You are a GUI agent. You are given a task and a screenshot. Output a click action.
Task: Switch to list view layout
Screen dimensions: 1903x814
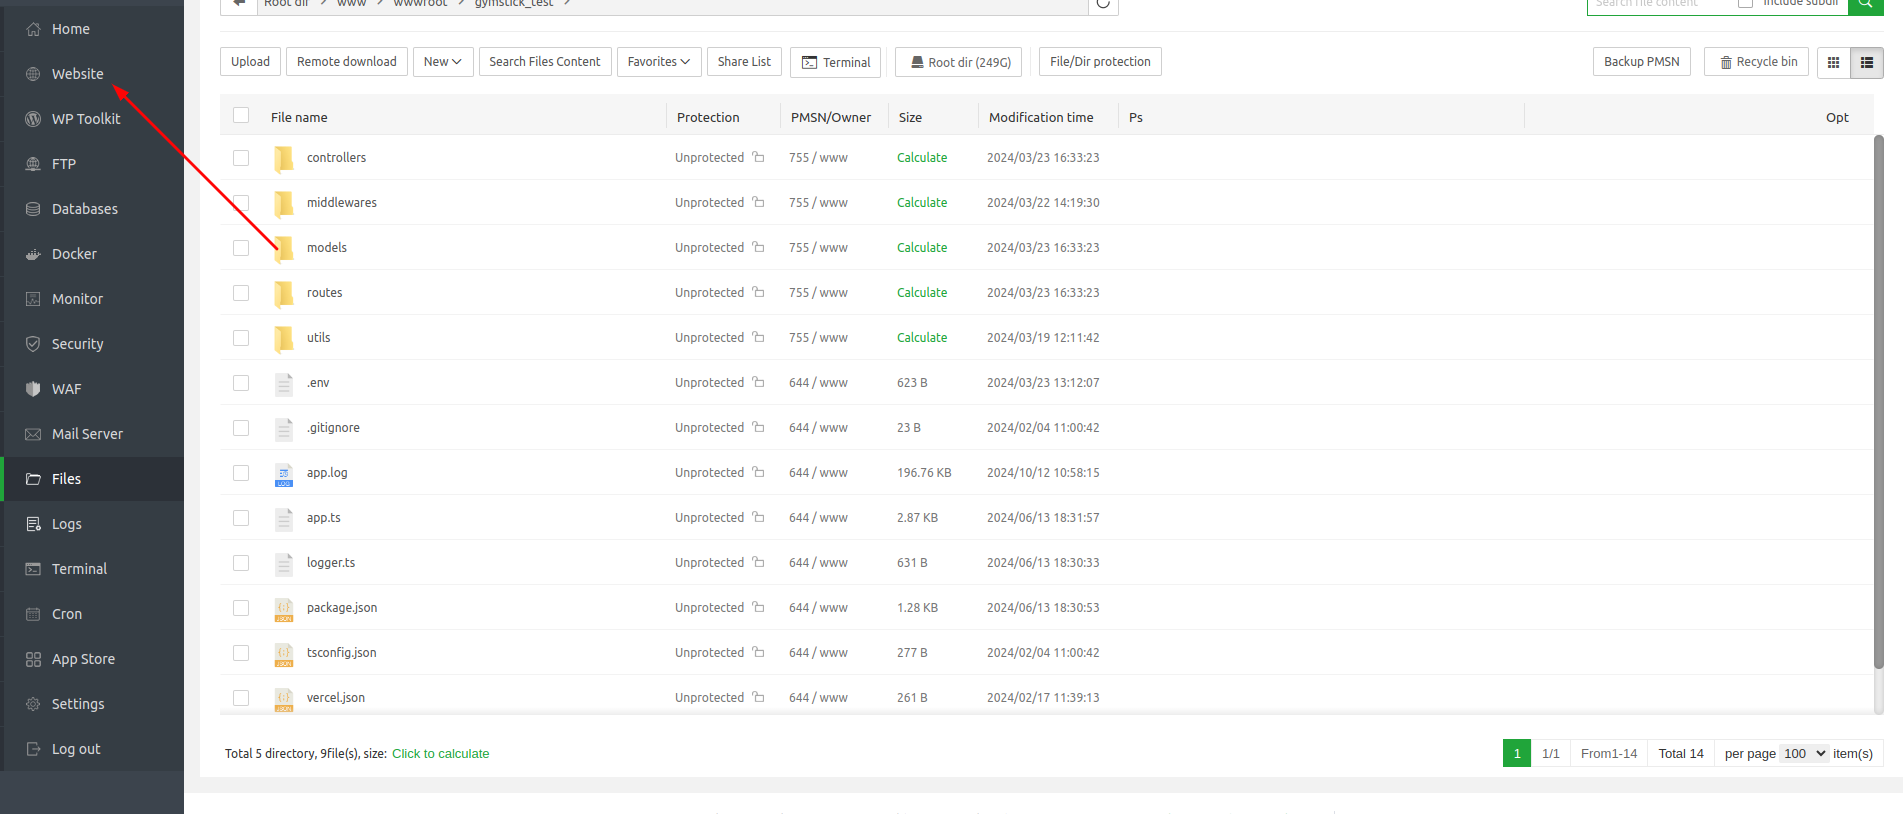(1866, 62)
